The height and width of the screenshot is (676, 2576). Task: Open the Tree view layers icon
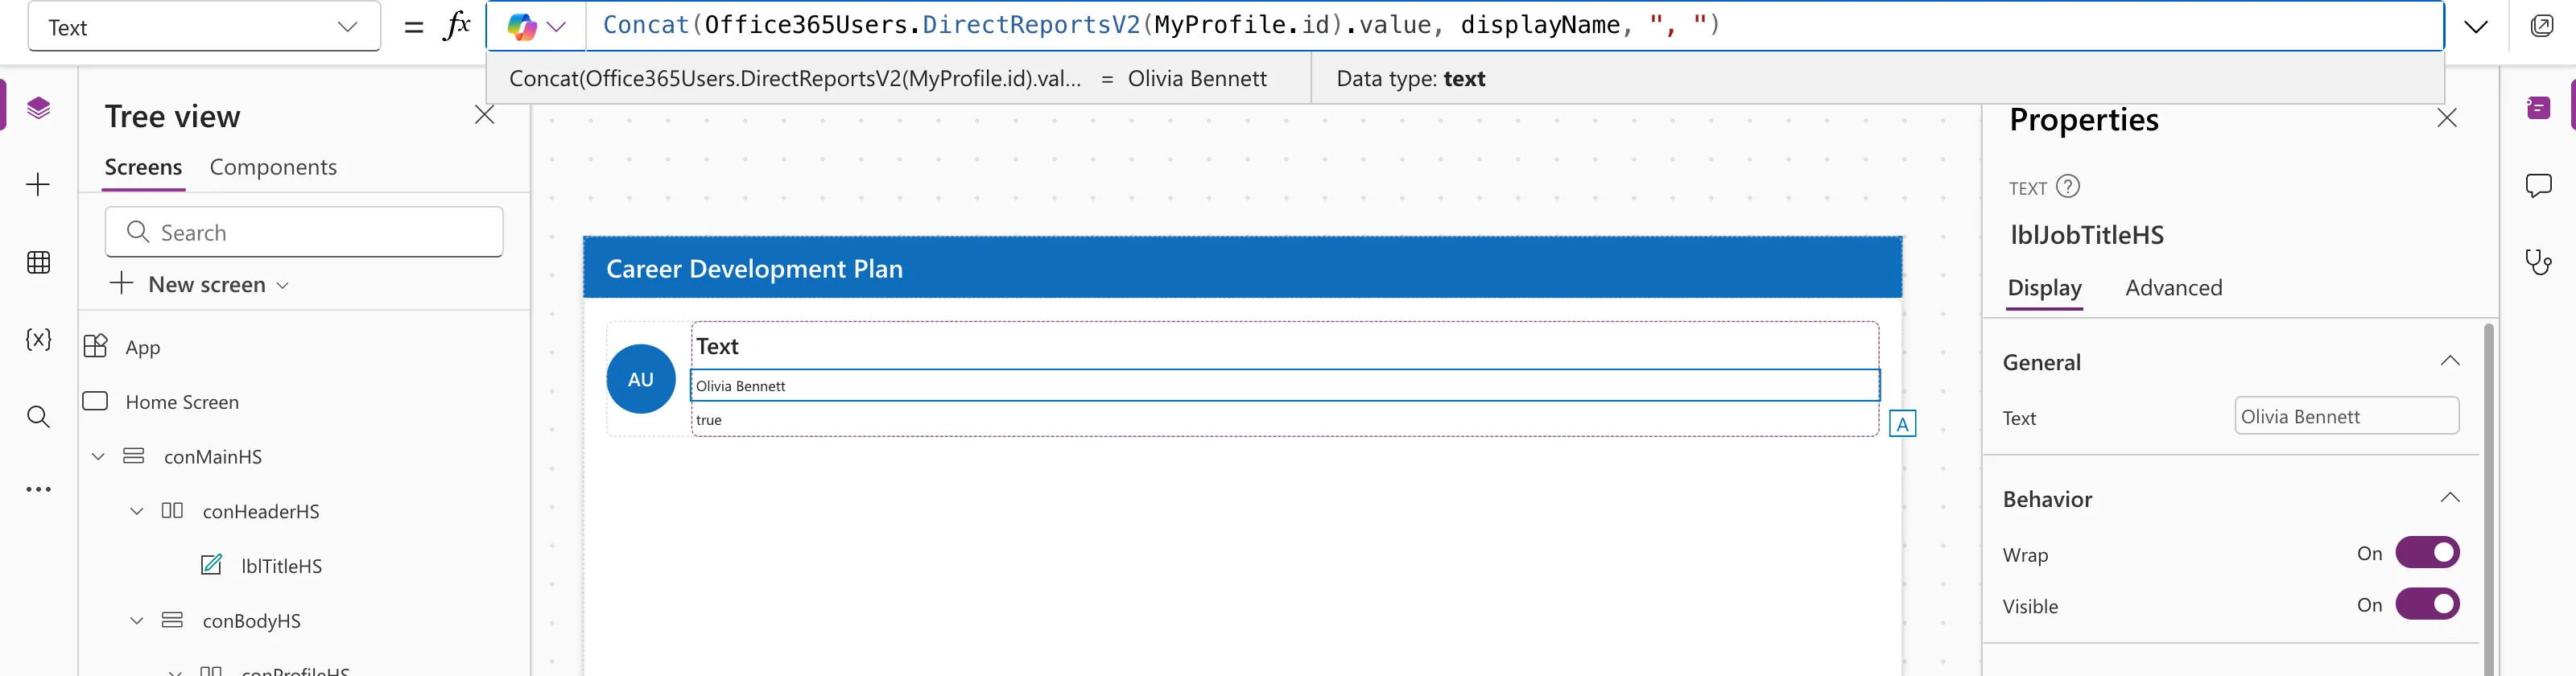pyautogui.click(x=38, y=108)
